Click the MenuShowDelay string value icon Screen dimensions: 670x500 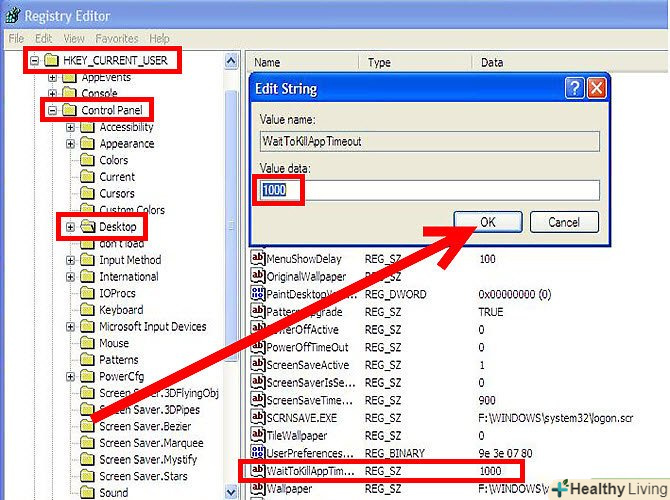pyautogui.click(x=258, y=258)
